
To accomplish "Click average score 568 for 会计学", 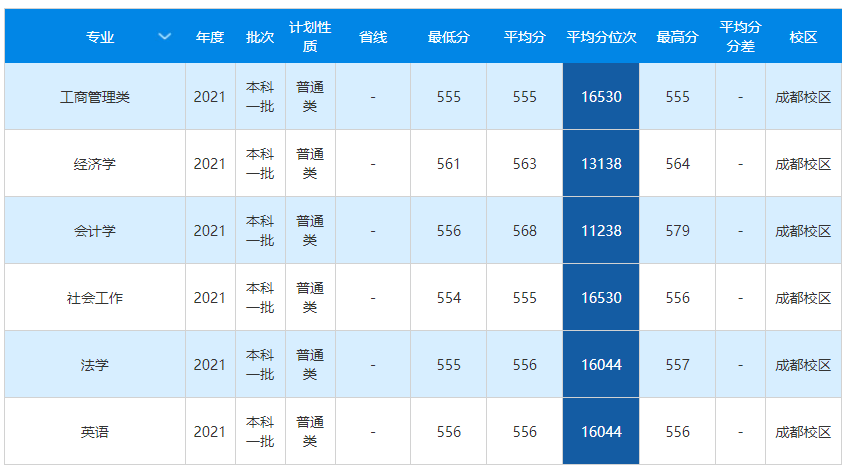I will click(x=525, y=231).
